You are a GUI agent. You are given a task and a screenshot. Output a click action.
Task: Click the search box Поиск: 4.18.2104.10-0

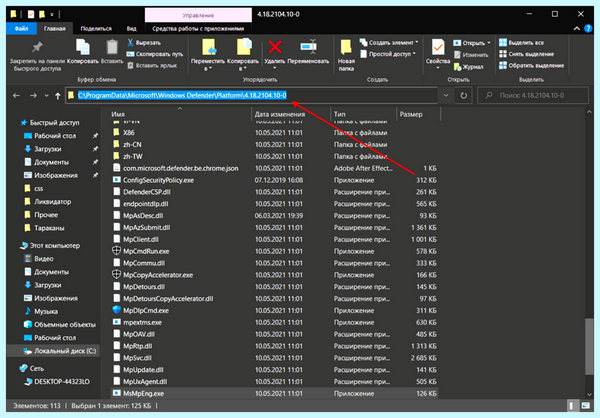pos(533,95)
